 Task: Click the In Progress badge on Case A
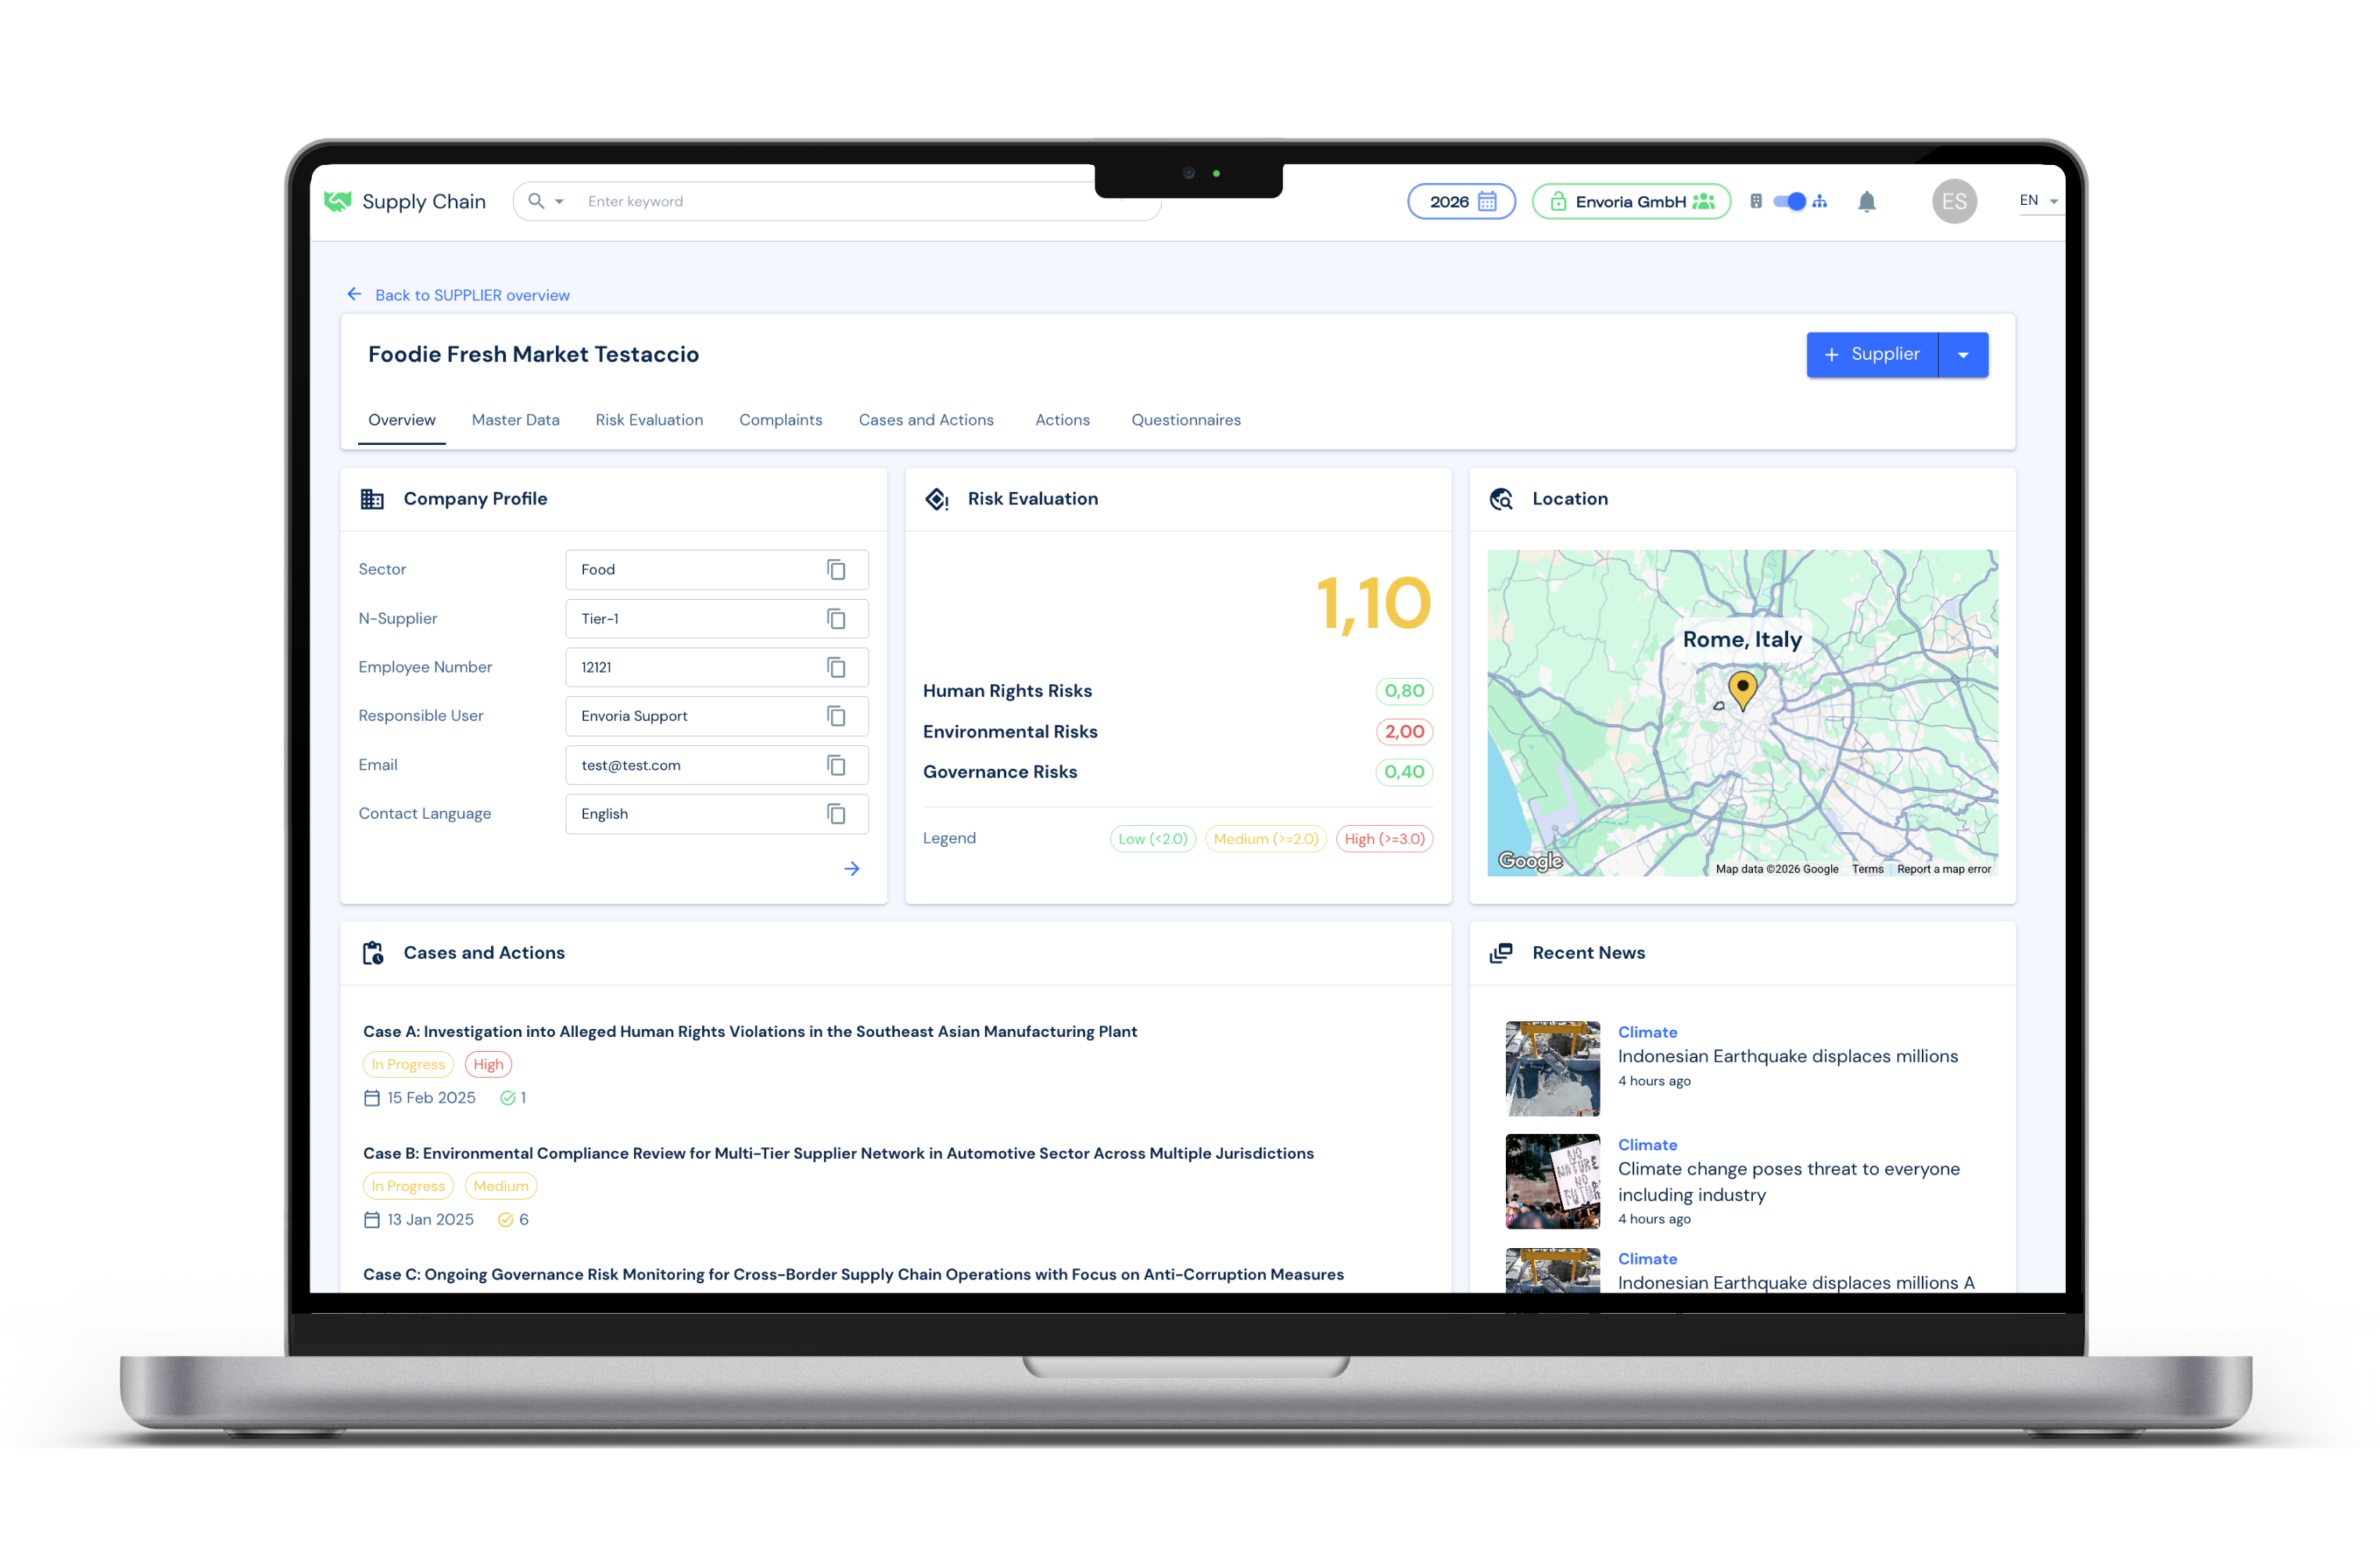point(408,1064)
